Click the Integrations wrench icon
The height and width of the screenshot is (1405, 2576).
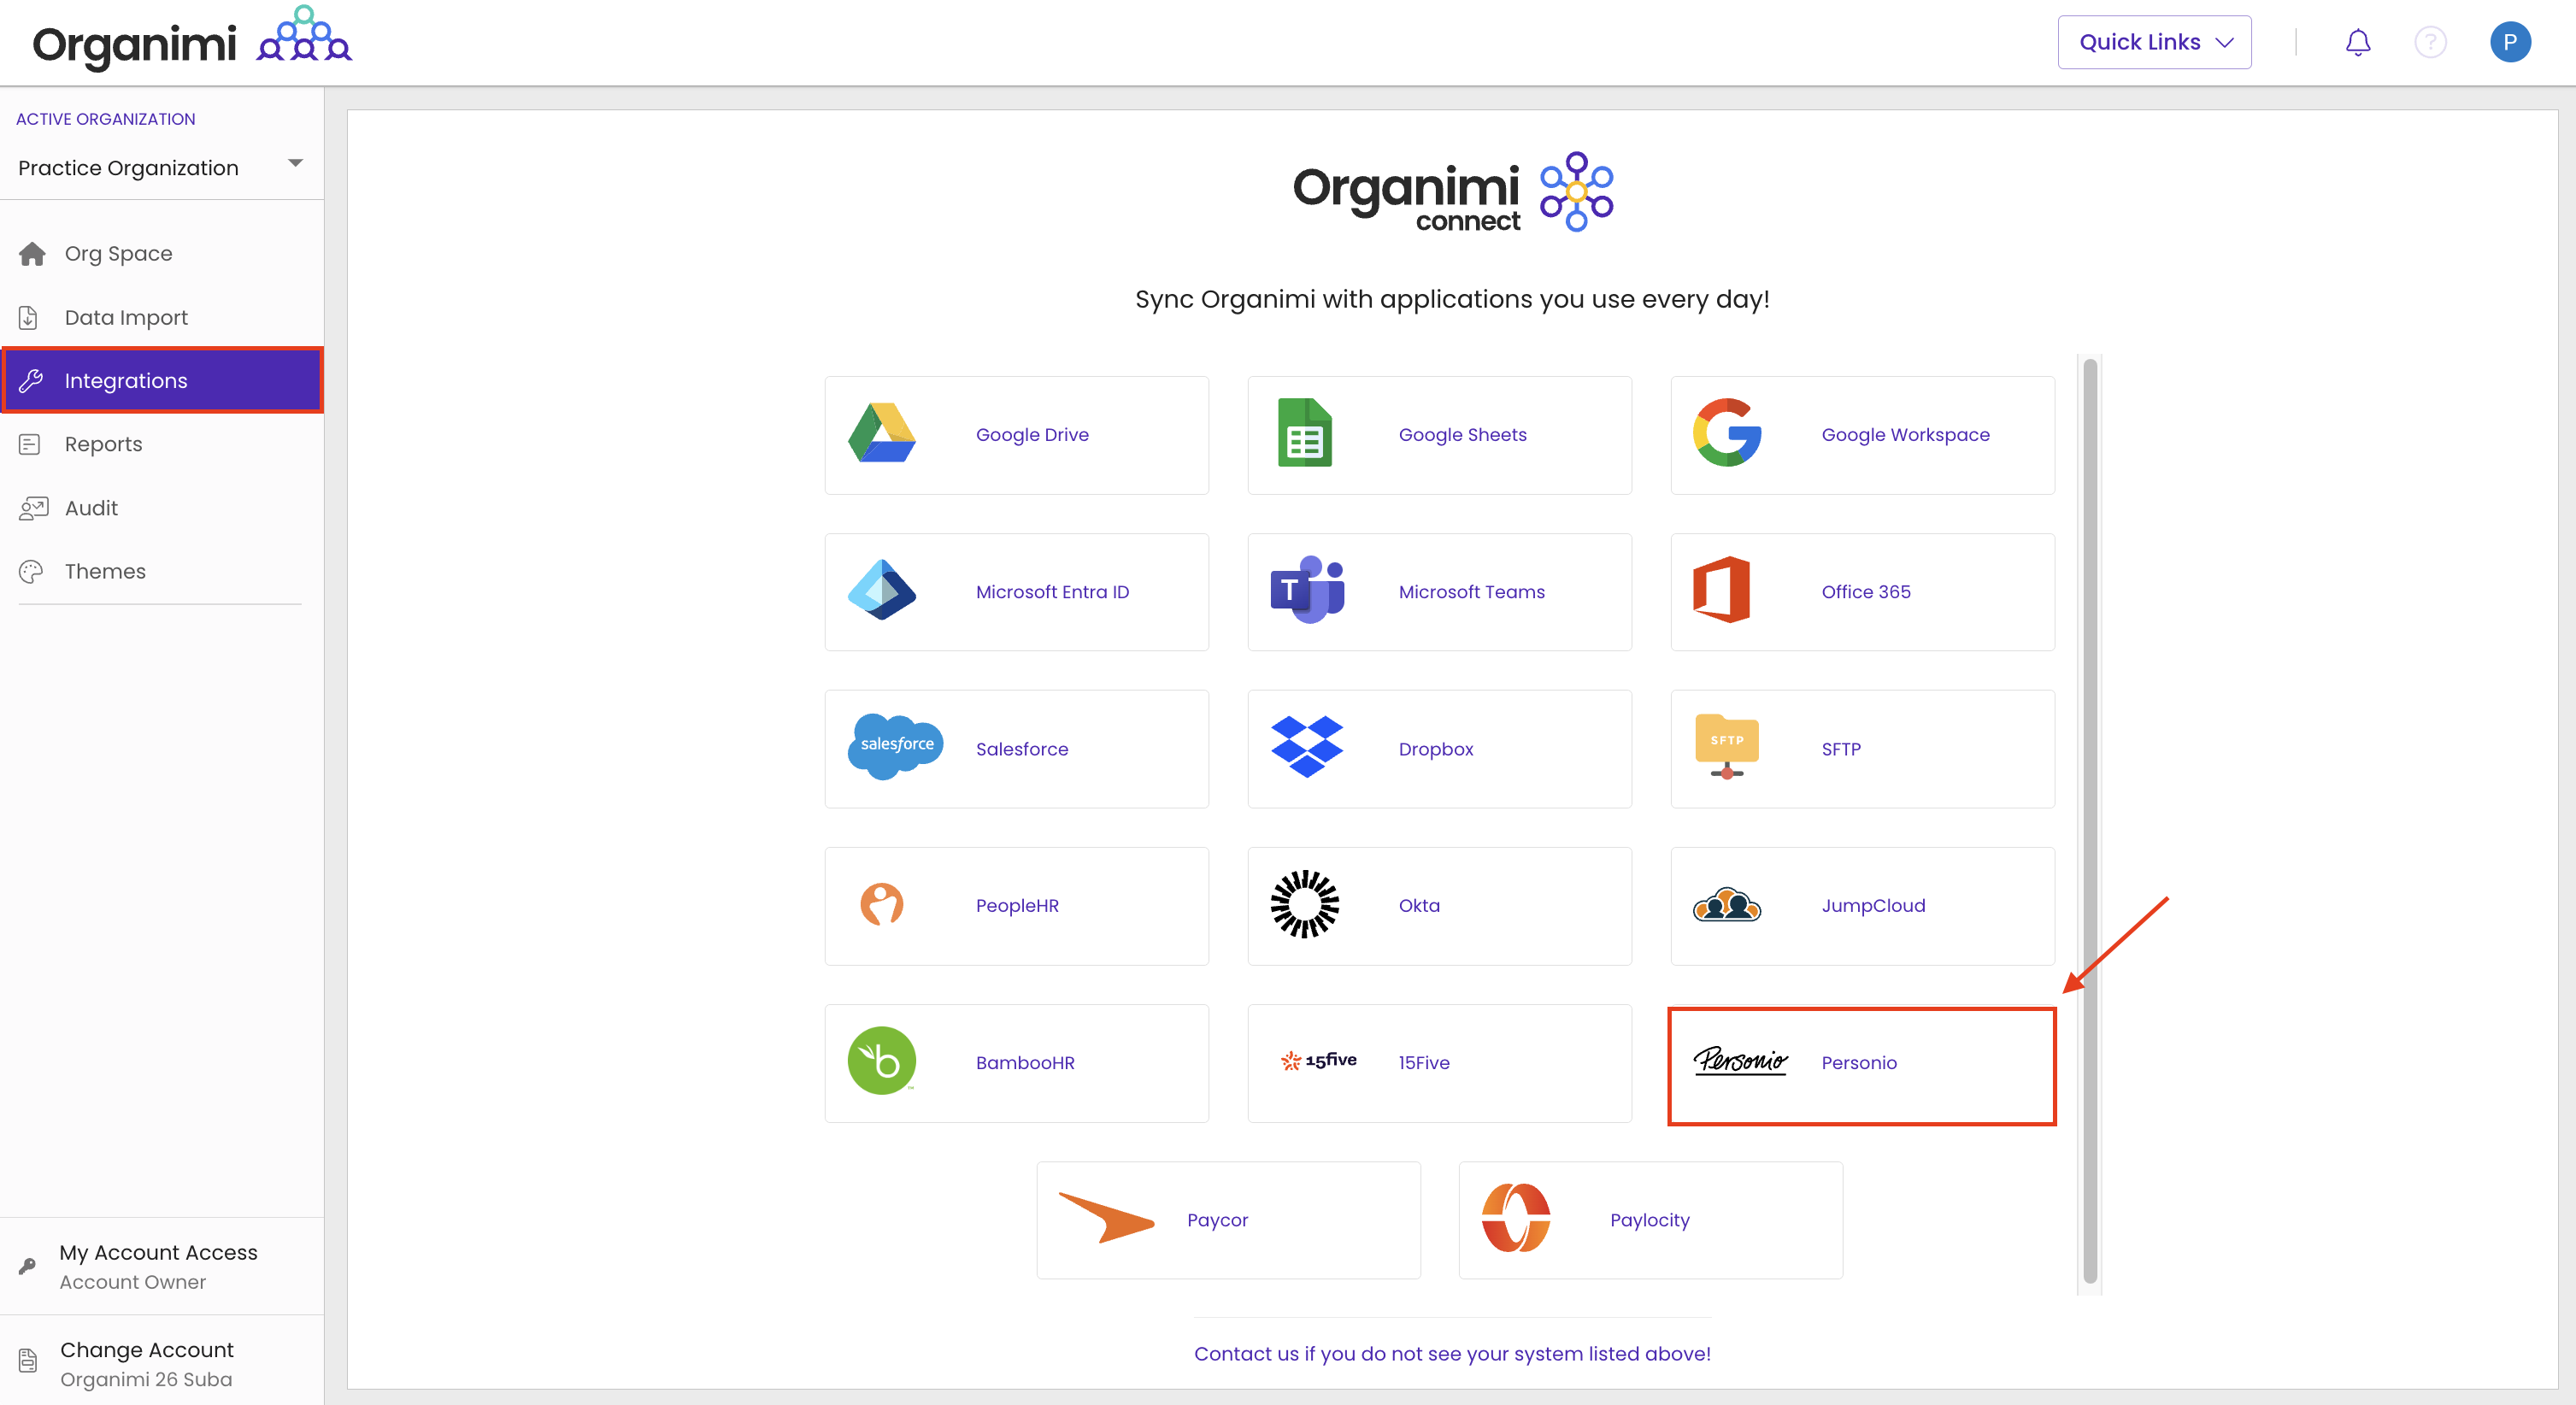pos(31,380)
